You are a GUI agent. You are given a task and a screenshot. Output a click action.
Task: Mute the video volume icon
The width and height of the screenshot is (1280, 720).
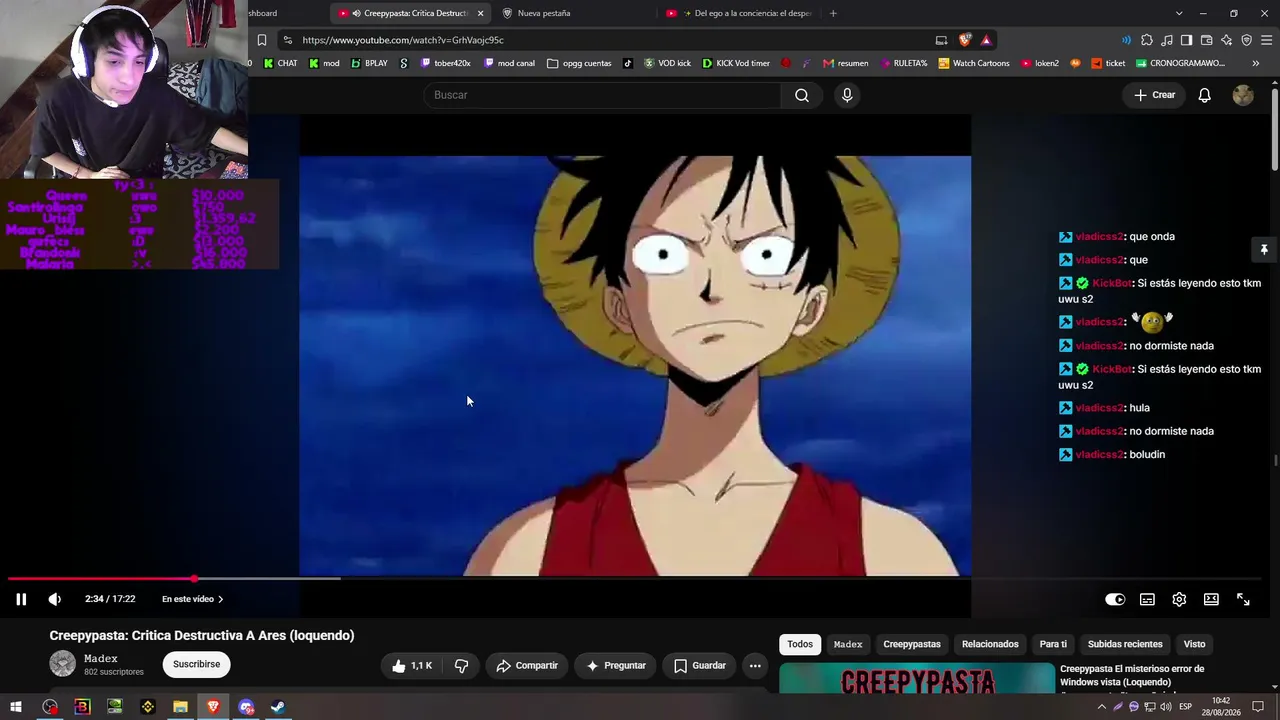pos(55,599)
